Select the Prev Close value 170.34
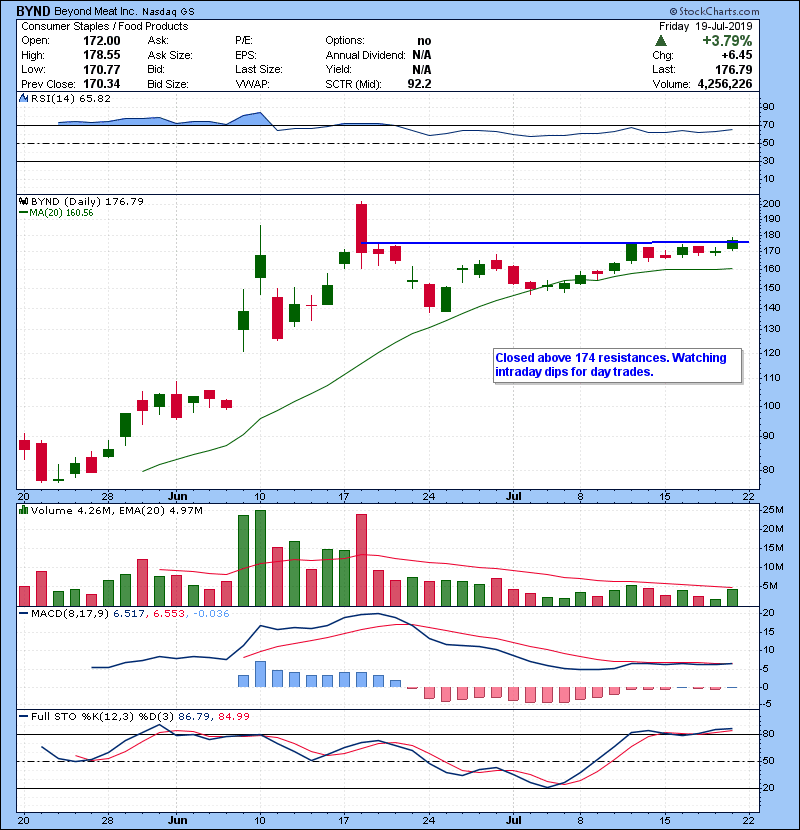 point(102,84)
